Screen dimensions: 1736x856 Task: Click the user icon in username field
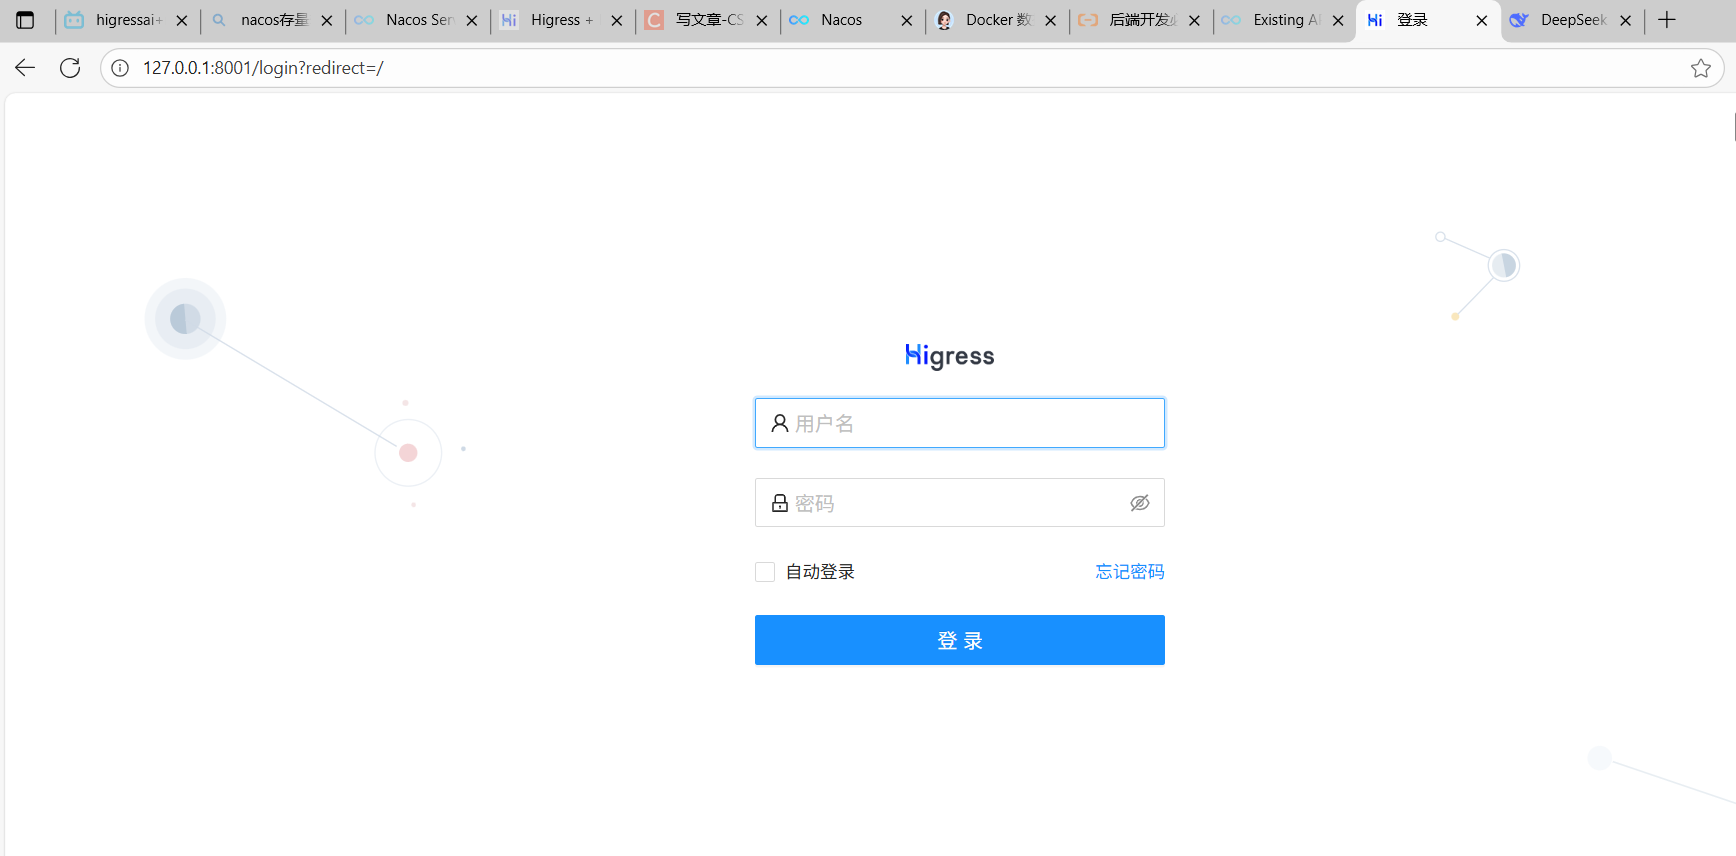pos(780,423)
